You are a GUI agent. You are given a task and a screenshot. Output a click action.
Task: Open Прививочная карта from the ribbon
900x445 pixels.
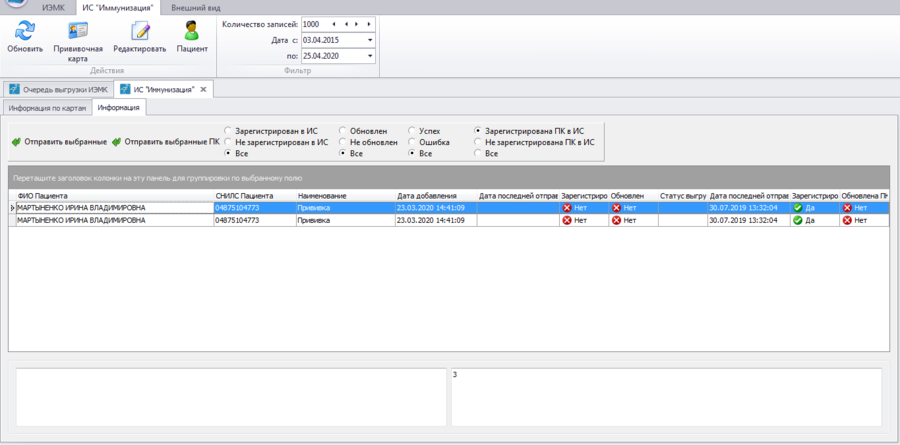click(x=77, y=31)
